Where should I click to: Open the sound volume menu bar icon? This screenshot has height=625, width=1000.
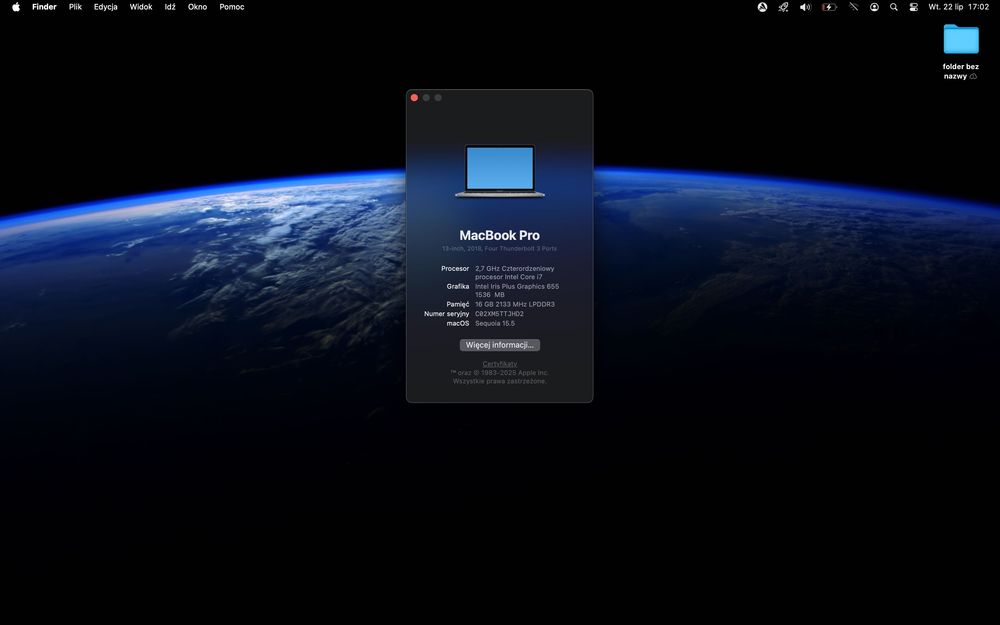pos(805,7)
